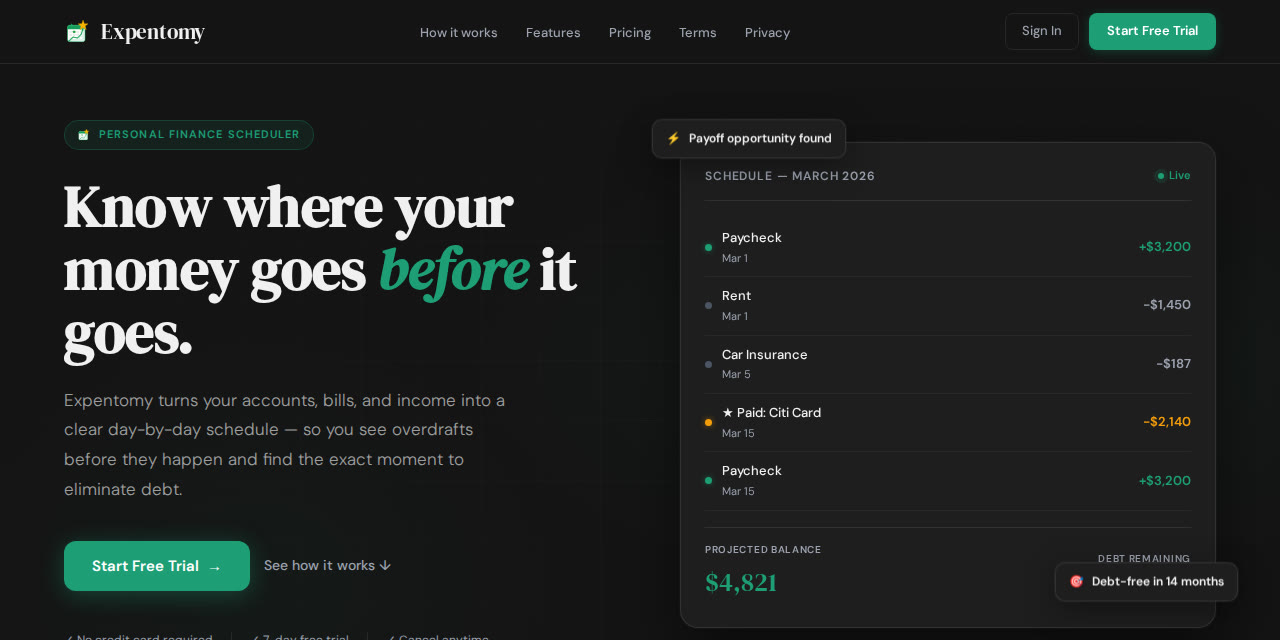Click the green dot beside Paycheck Mar 1
This screenshot has width=1280, height=640.
(x=708, y=247)
